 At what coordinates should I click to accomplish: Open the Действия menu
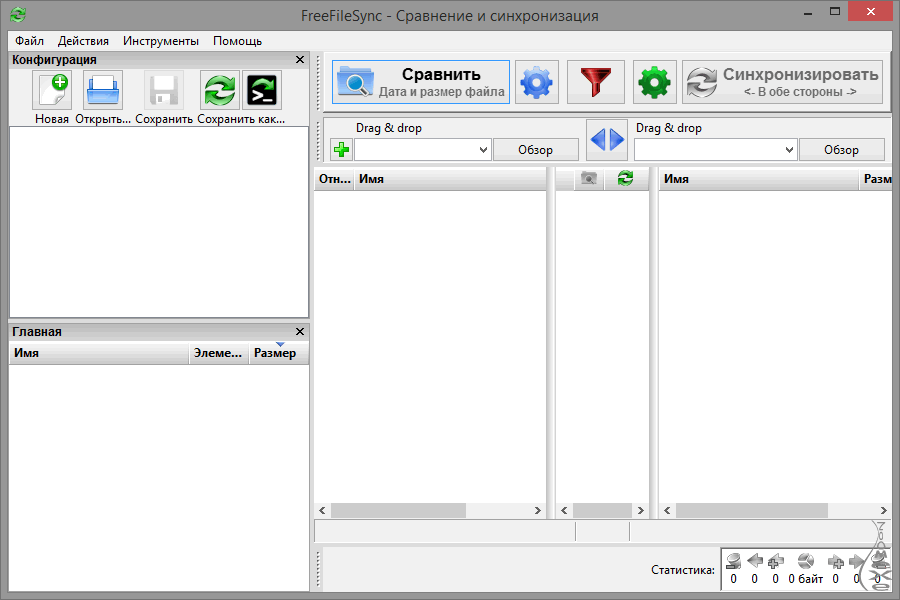click(x=83, y=41)
